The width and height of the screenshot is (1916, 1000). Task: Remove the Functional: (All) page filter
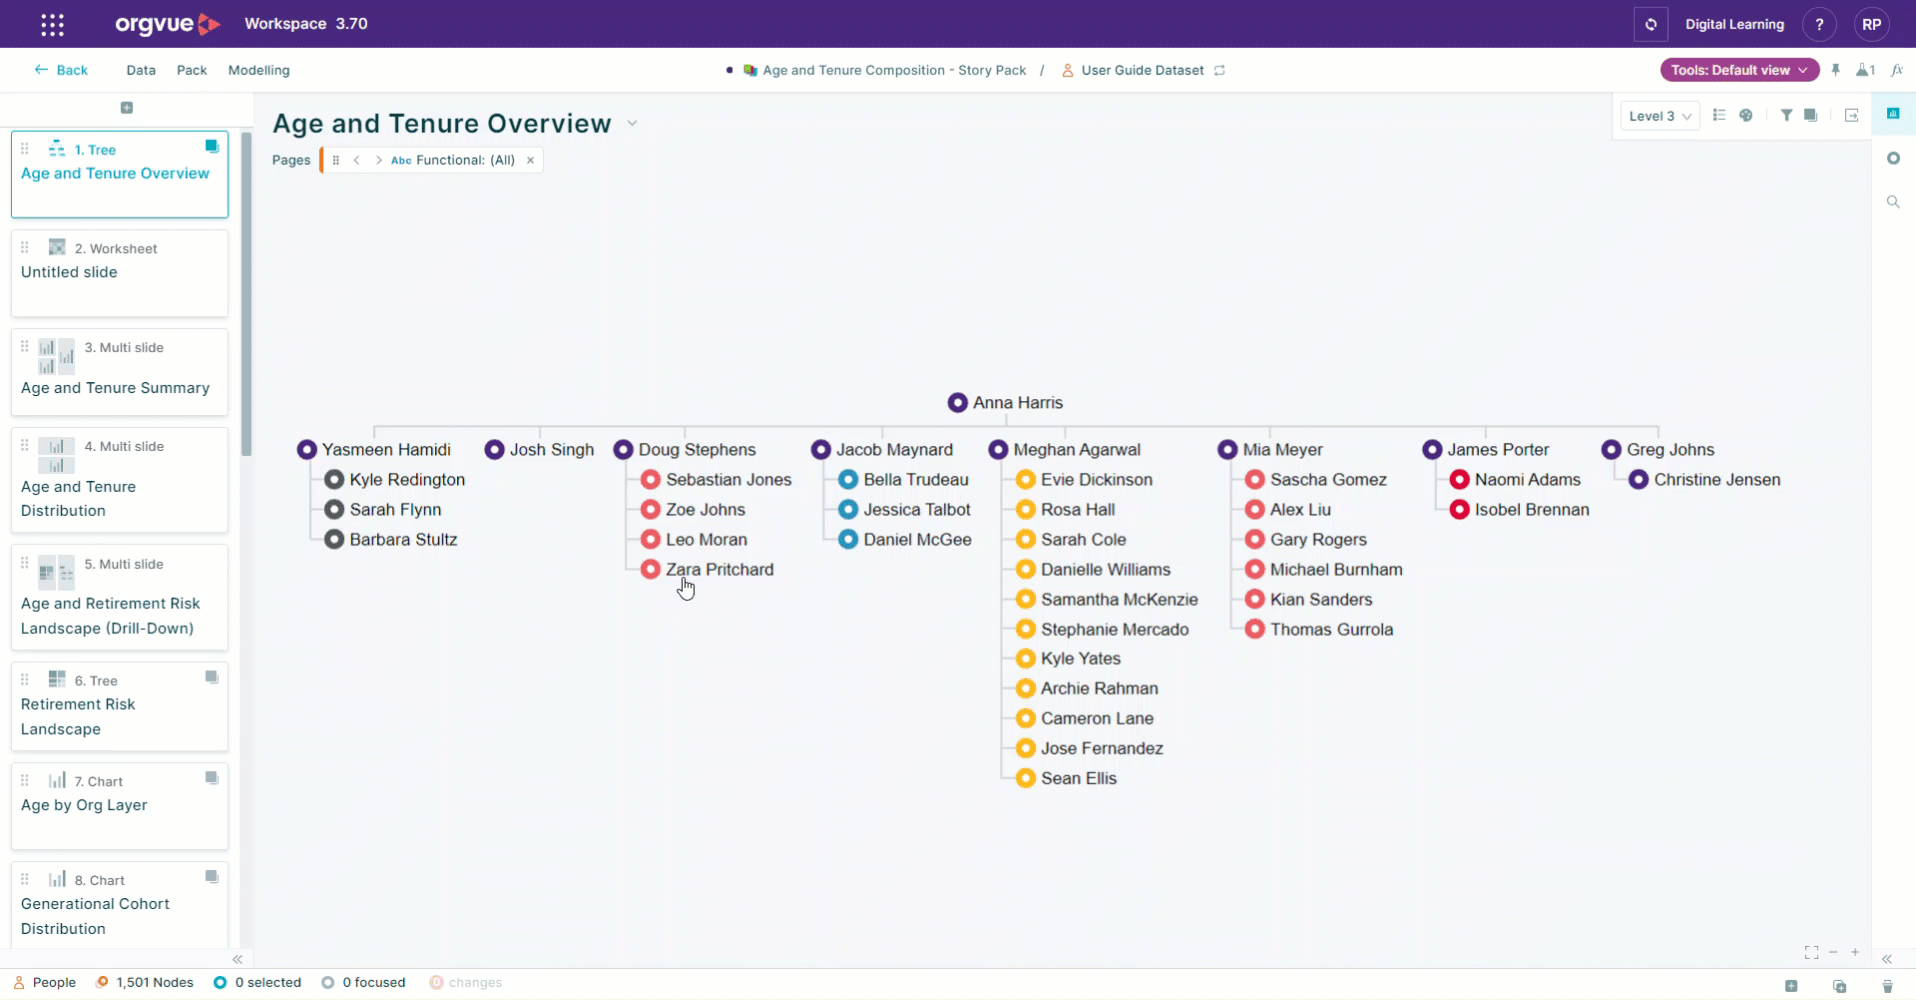[x=530, y=160]
